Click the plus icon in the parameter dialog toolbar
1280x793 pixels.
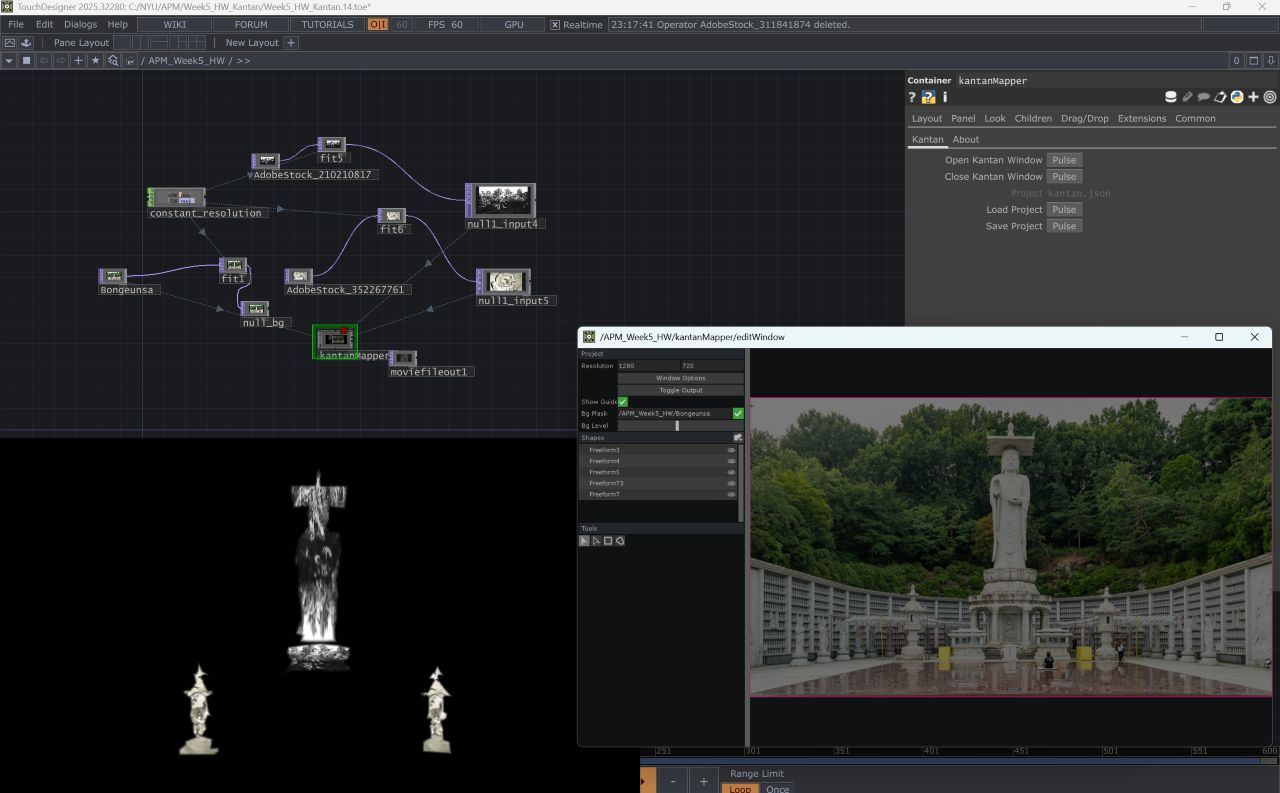[x=1253, y=96]
